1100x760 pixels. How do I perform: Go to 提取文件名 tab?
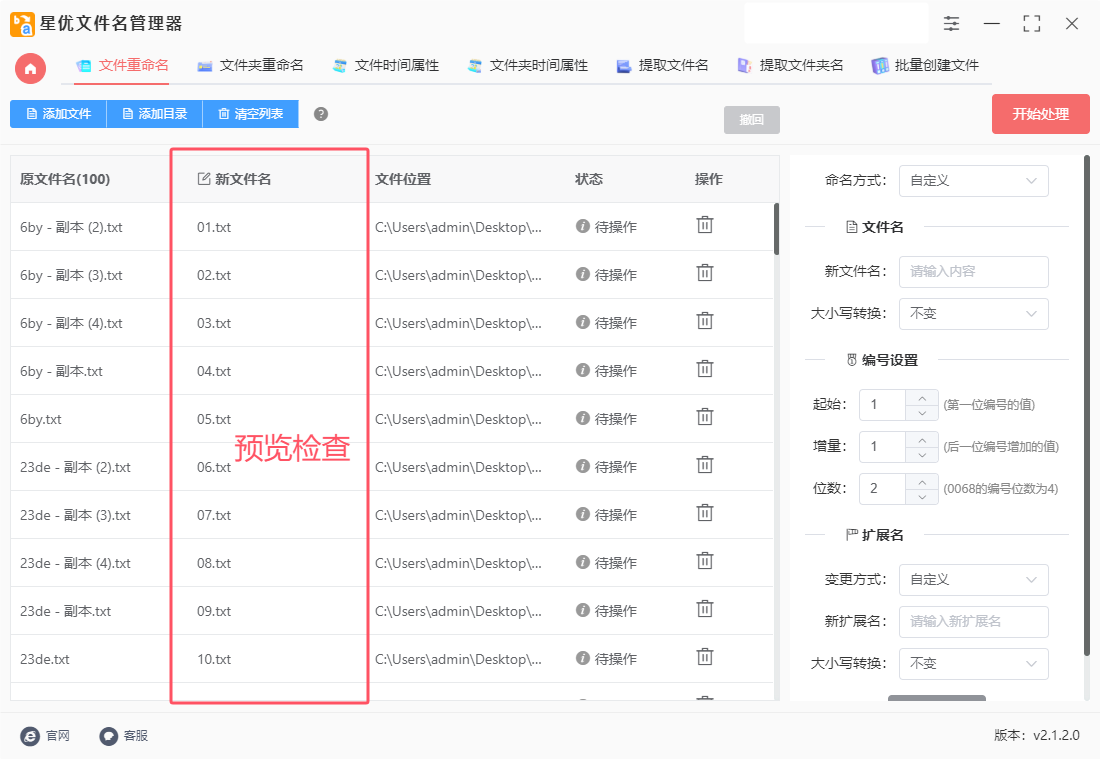pyautogui.click(x=662, y=66)
